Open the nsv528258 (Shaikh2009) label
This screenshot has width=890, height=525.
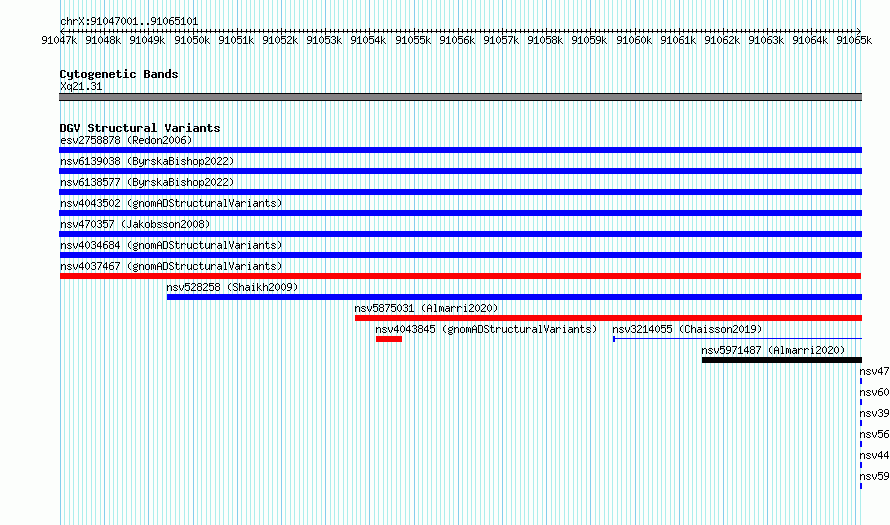[232, 287]
